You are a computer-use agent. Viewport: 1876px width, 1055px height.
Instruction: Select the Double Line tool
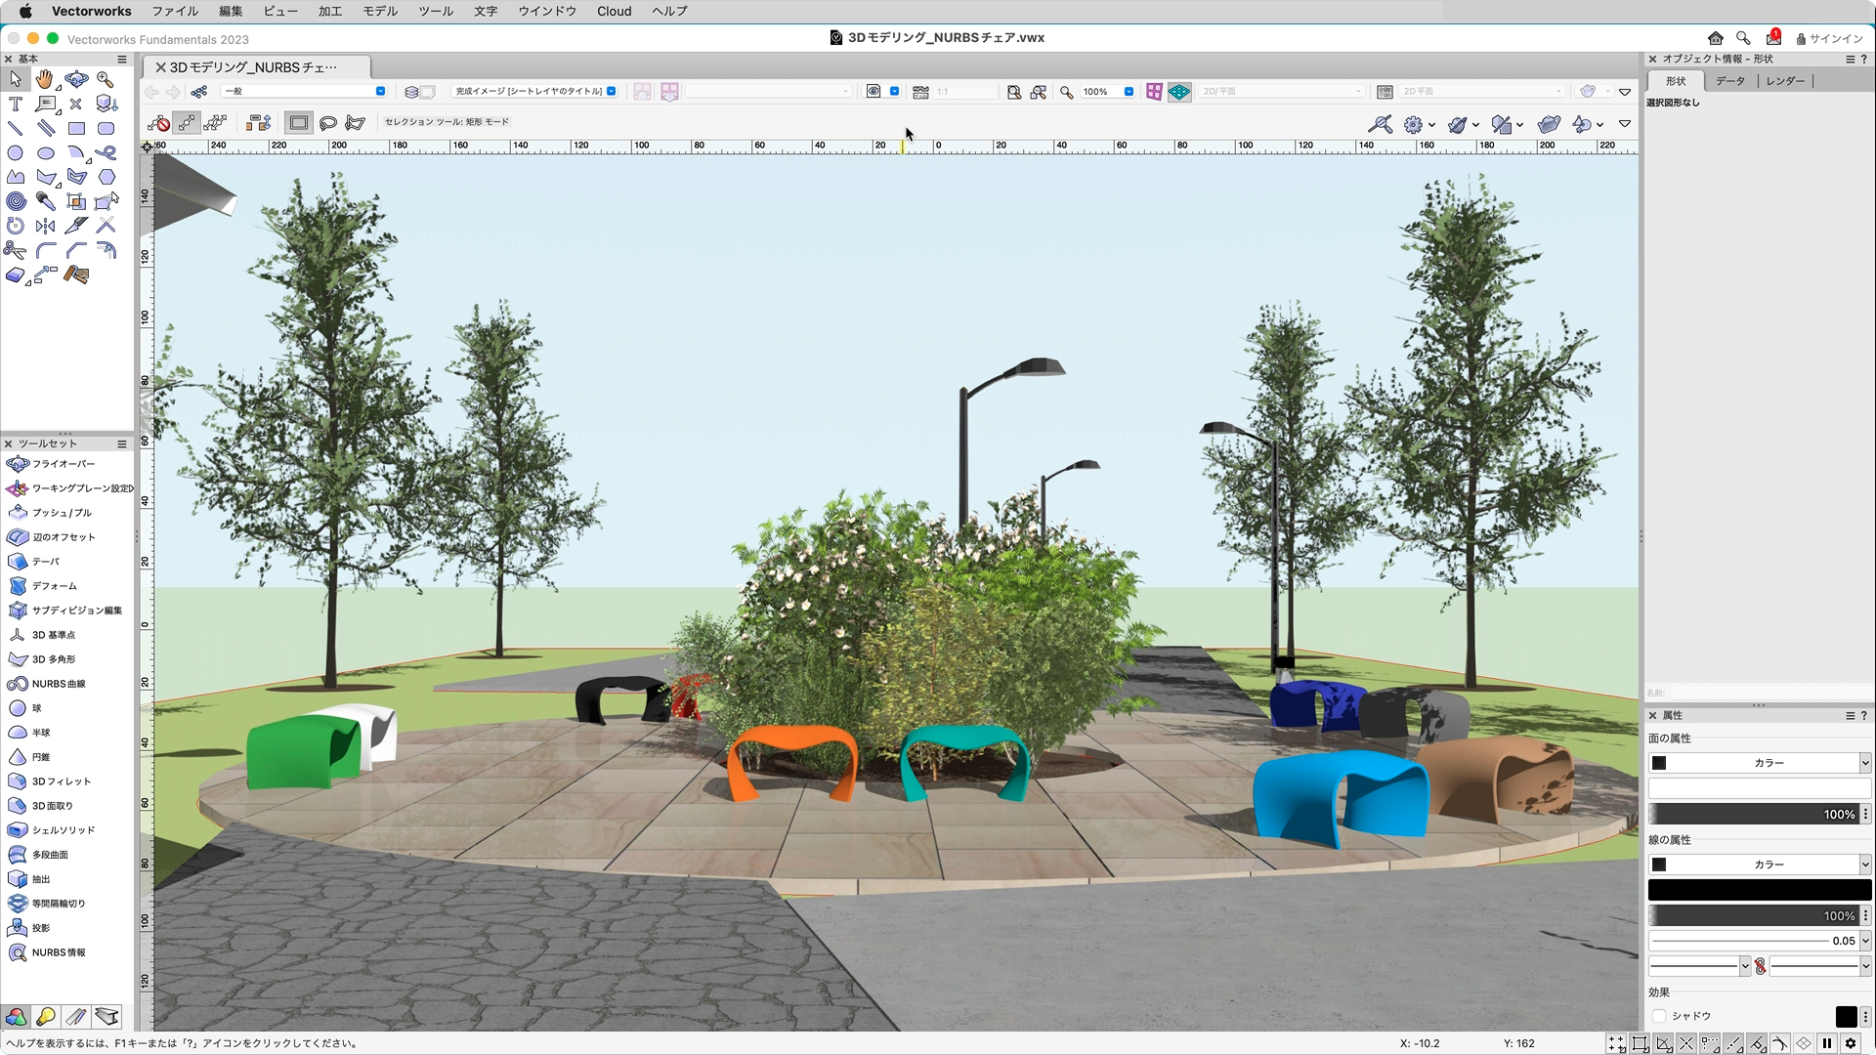point(45,128)
